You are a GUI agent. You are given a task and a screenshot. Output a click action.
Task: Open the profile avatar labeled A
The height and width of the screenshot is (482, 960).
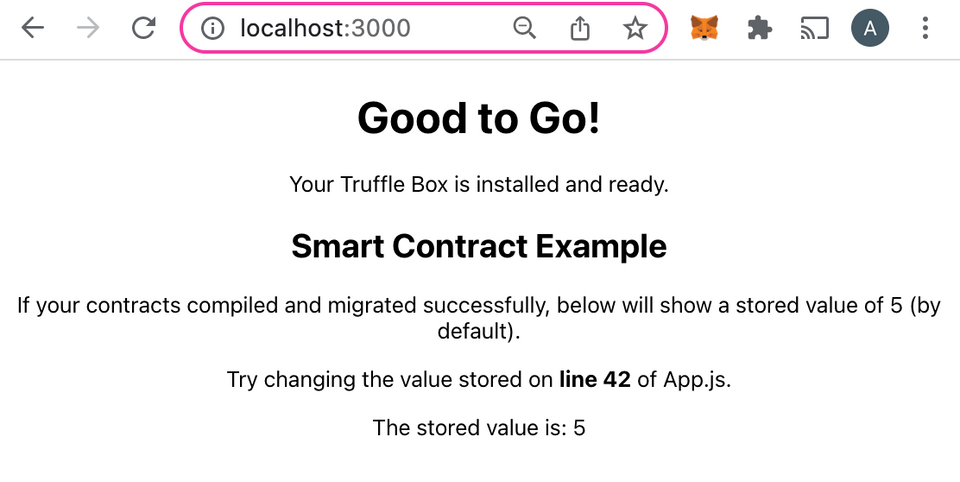click(870, 29)
